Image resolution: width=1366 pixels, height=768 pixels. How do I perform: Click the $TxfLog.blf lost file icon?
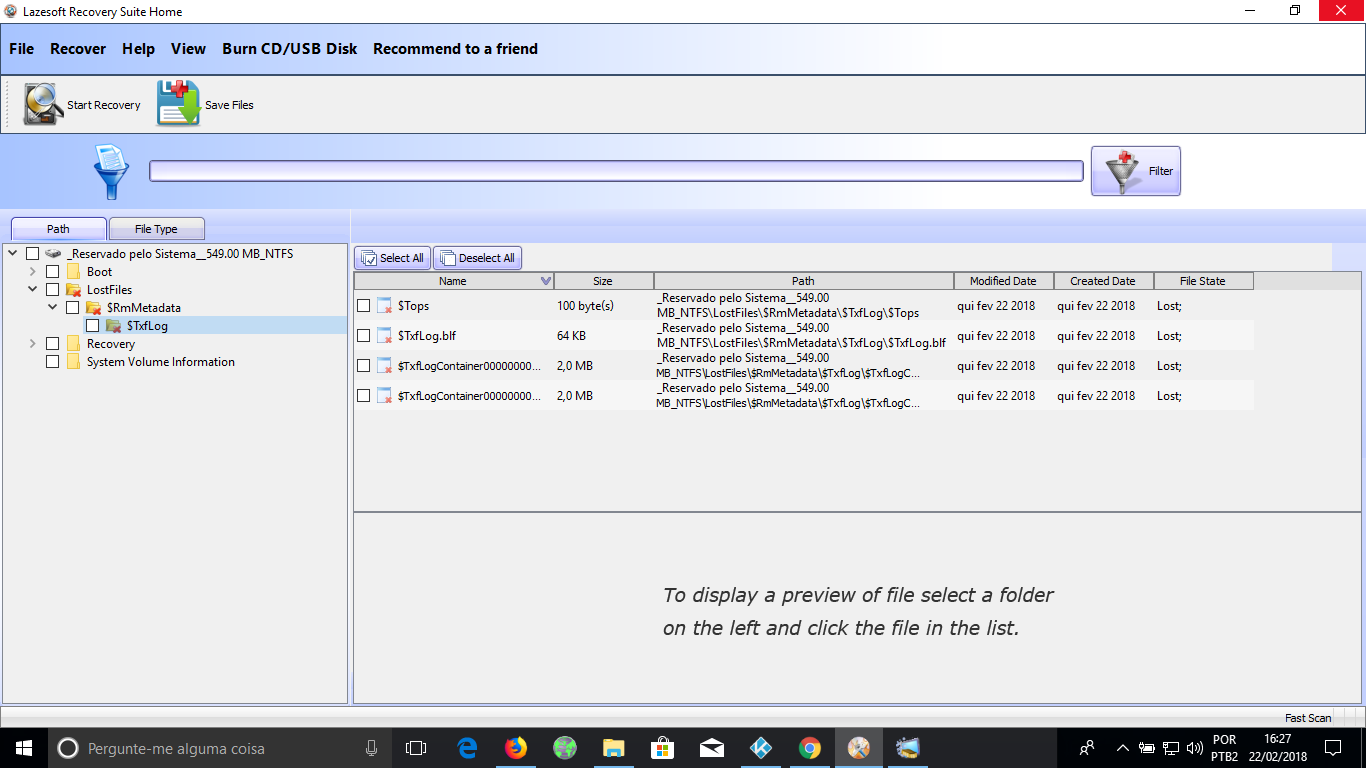coord(384,336)
